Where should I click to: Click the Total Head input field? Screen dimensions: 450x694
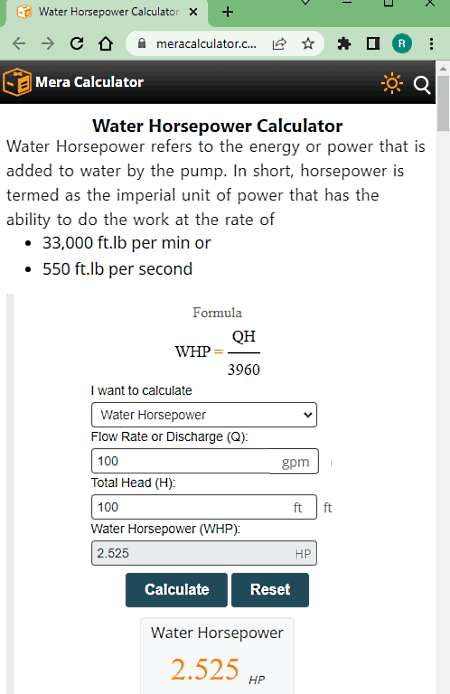tap(204, 507)
